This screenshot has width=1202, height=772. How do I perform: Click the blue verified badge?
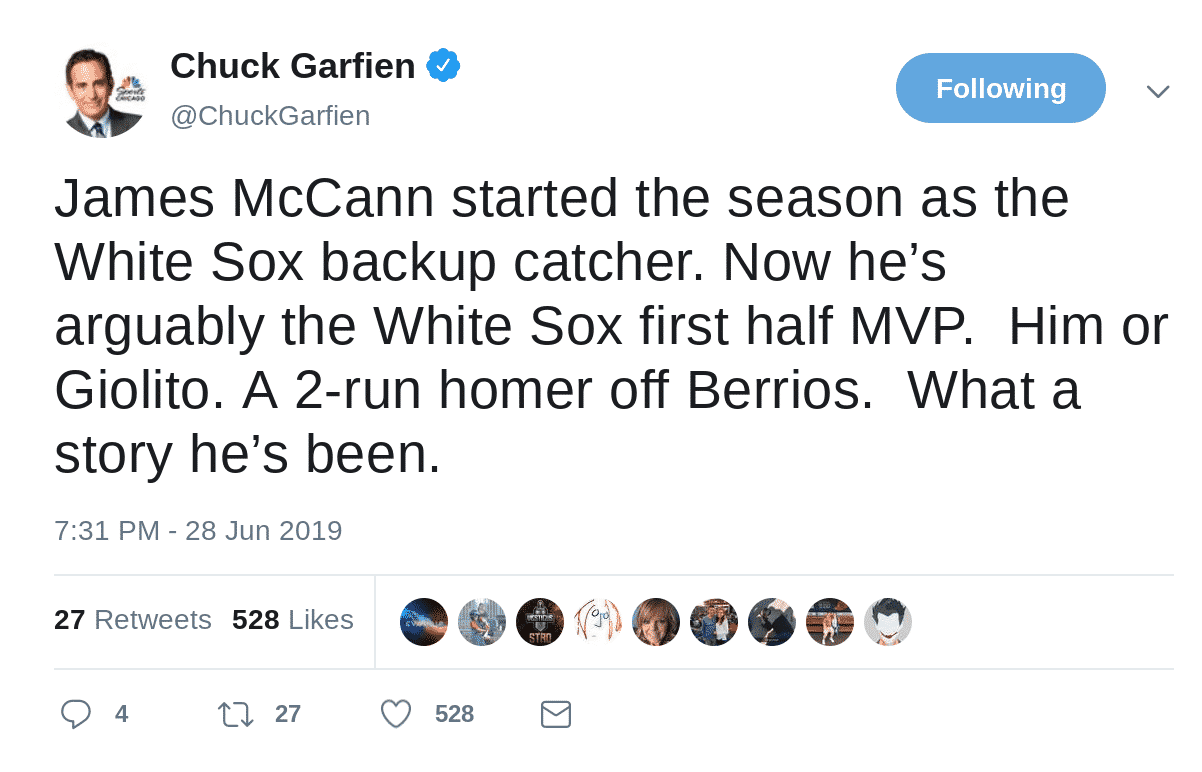[443, 66]
